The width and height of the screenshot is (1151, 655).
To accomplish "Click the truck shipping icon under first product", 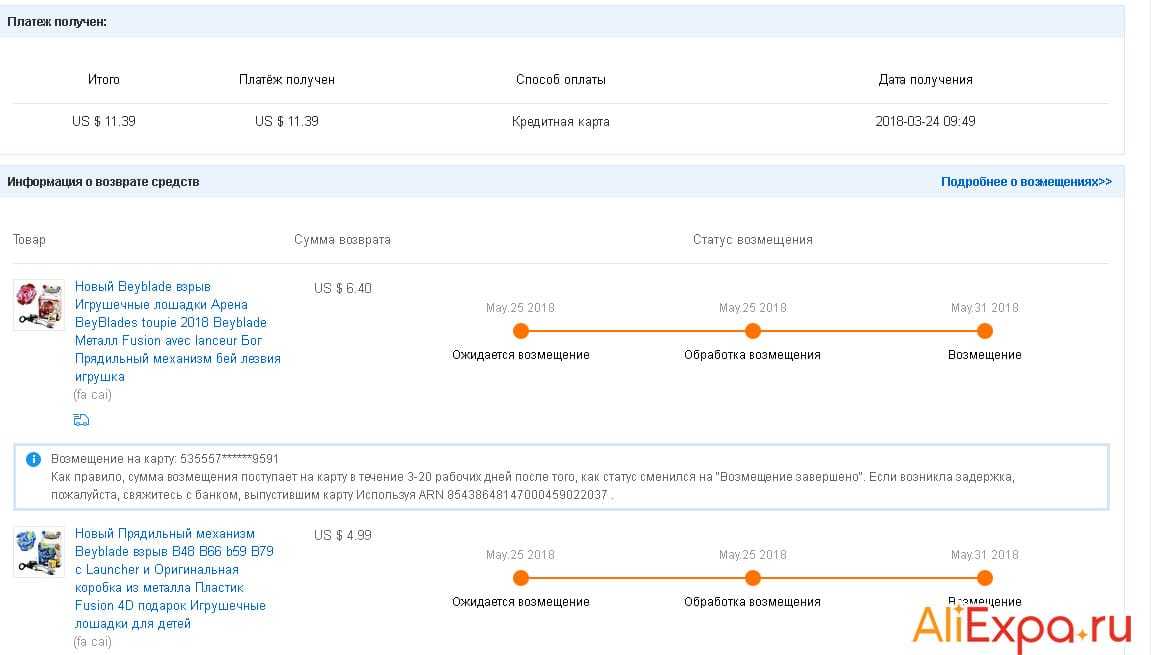I will click(x=81, y=420).
